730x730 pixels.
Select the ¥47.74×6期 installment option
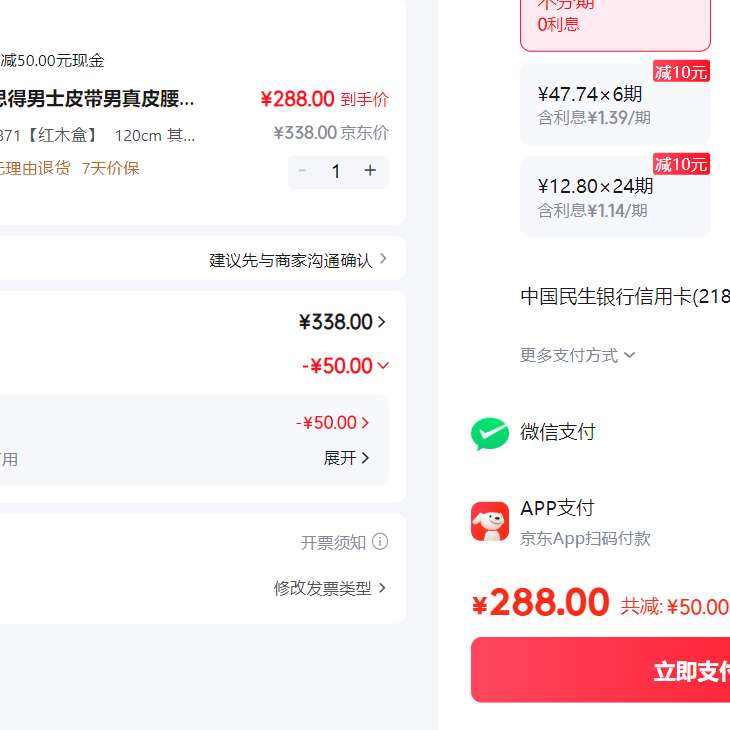[614, 105]
